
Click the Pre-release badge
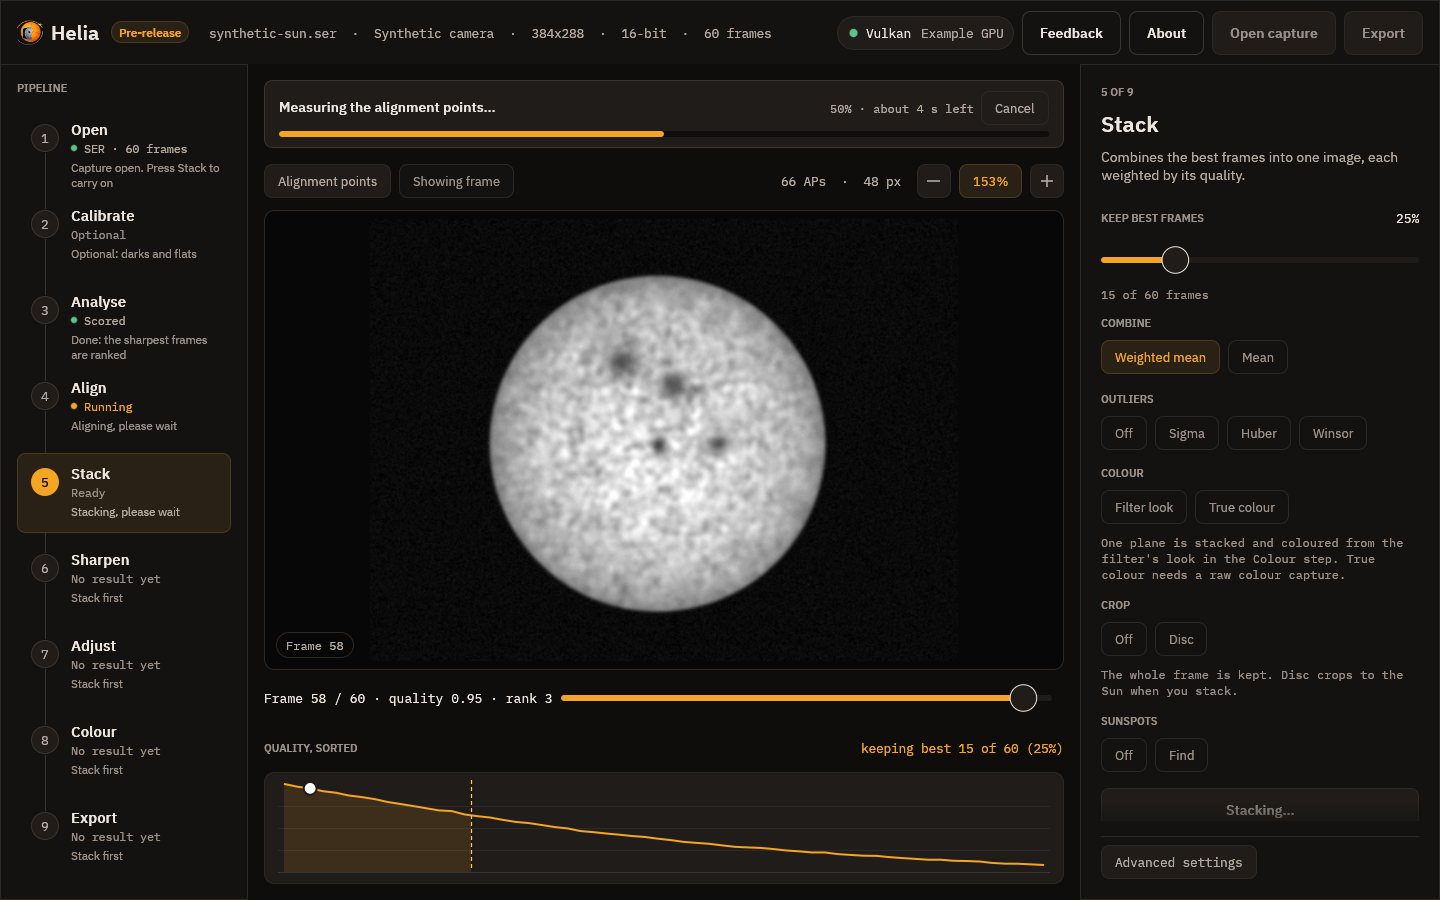150,33
